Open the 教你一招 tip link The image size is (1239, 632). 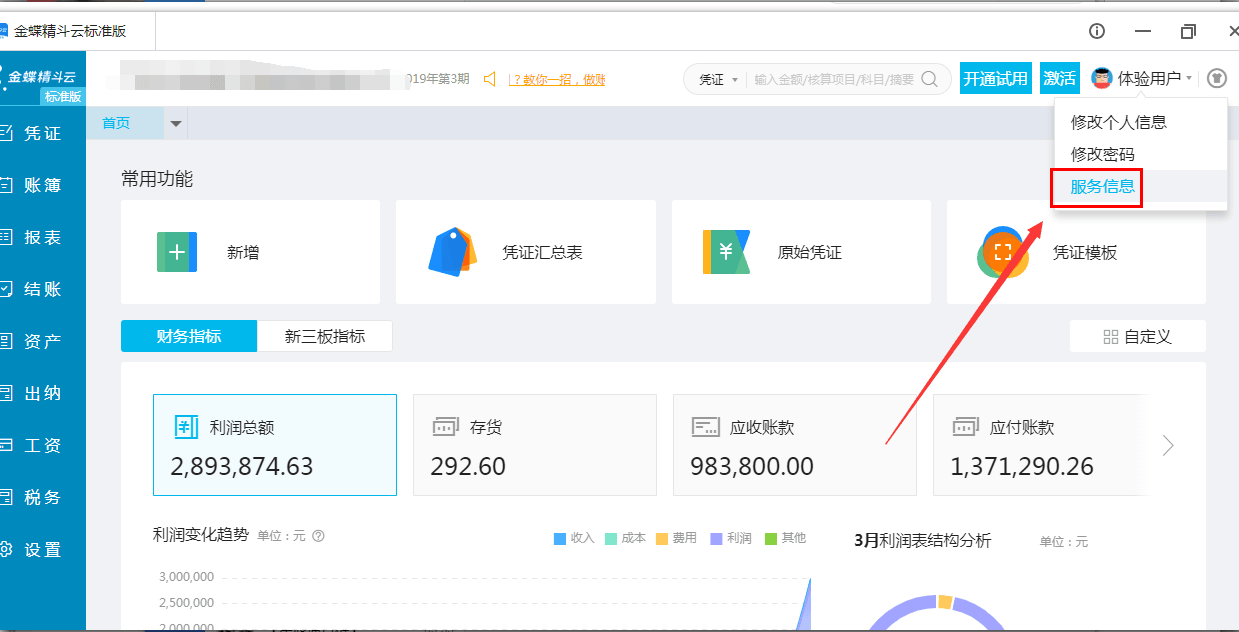(557, 79)
